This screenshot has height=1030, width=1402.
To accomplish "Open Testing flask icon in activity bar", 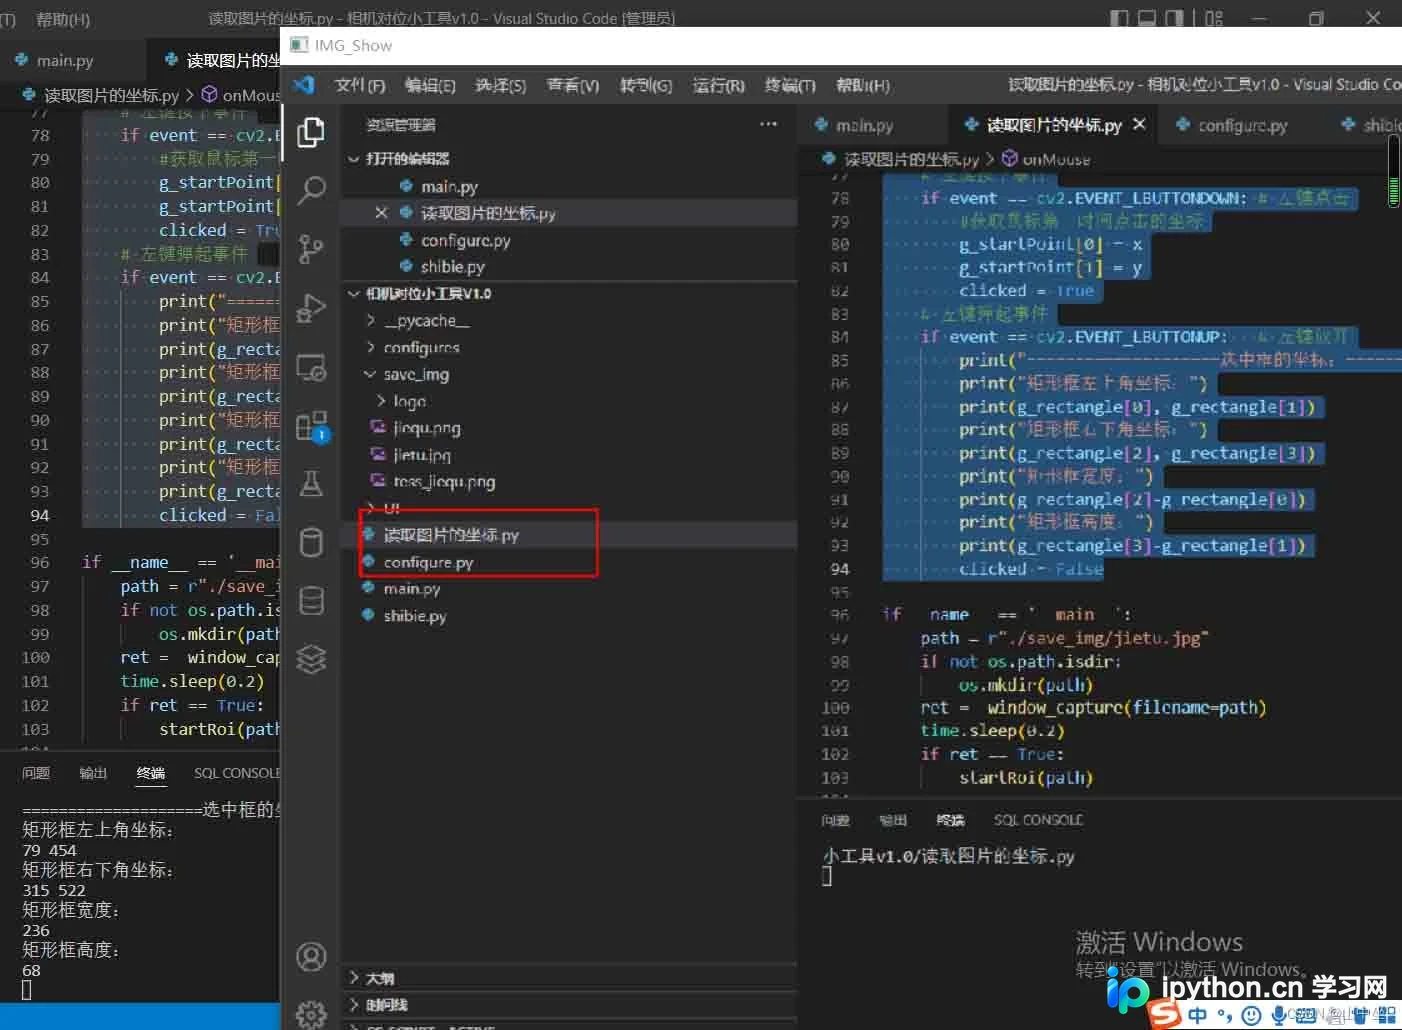I will [x=311, y=484].
